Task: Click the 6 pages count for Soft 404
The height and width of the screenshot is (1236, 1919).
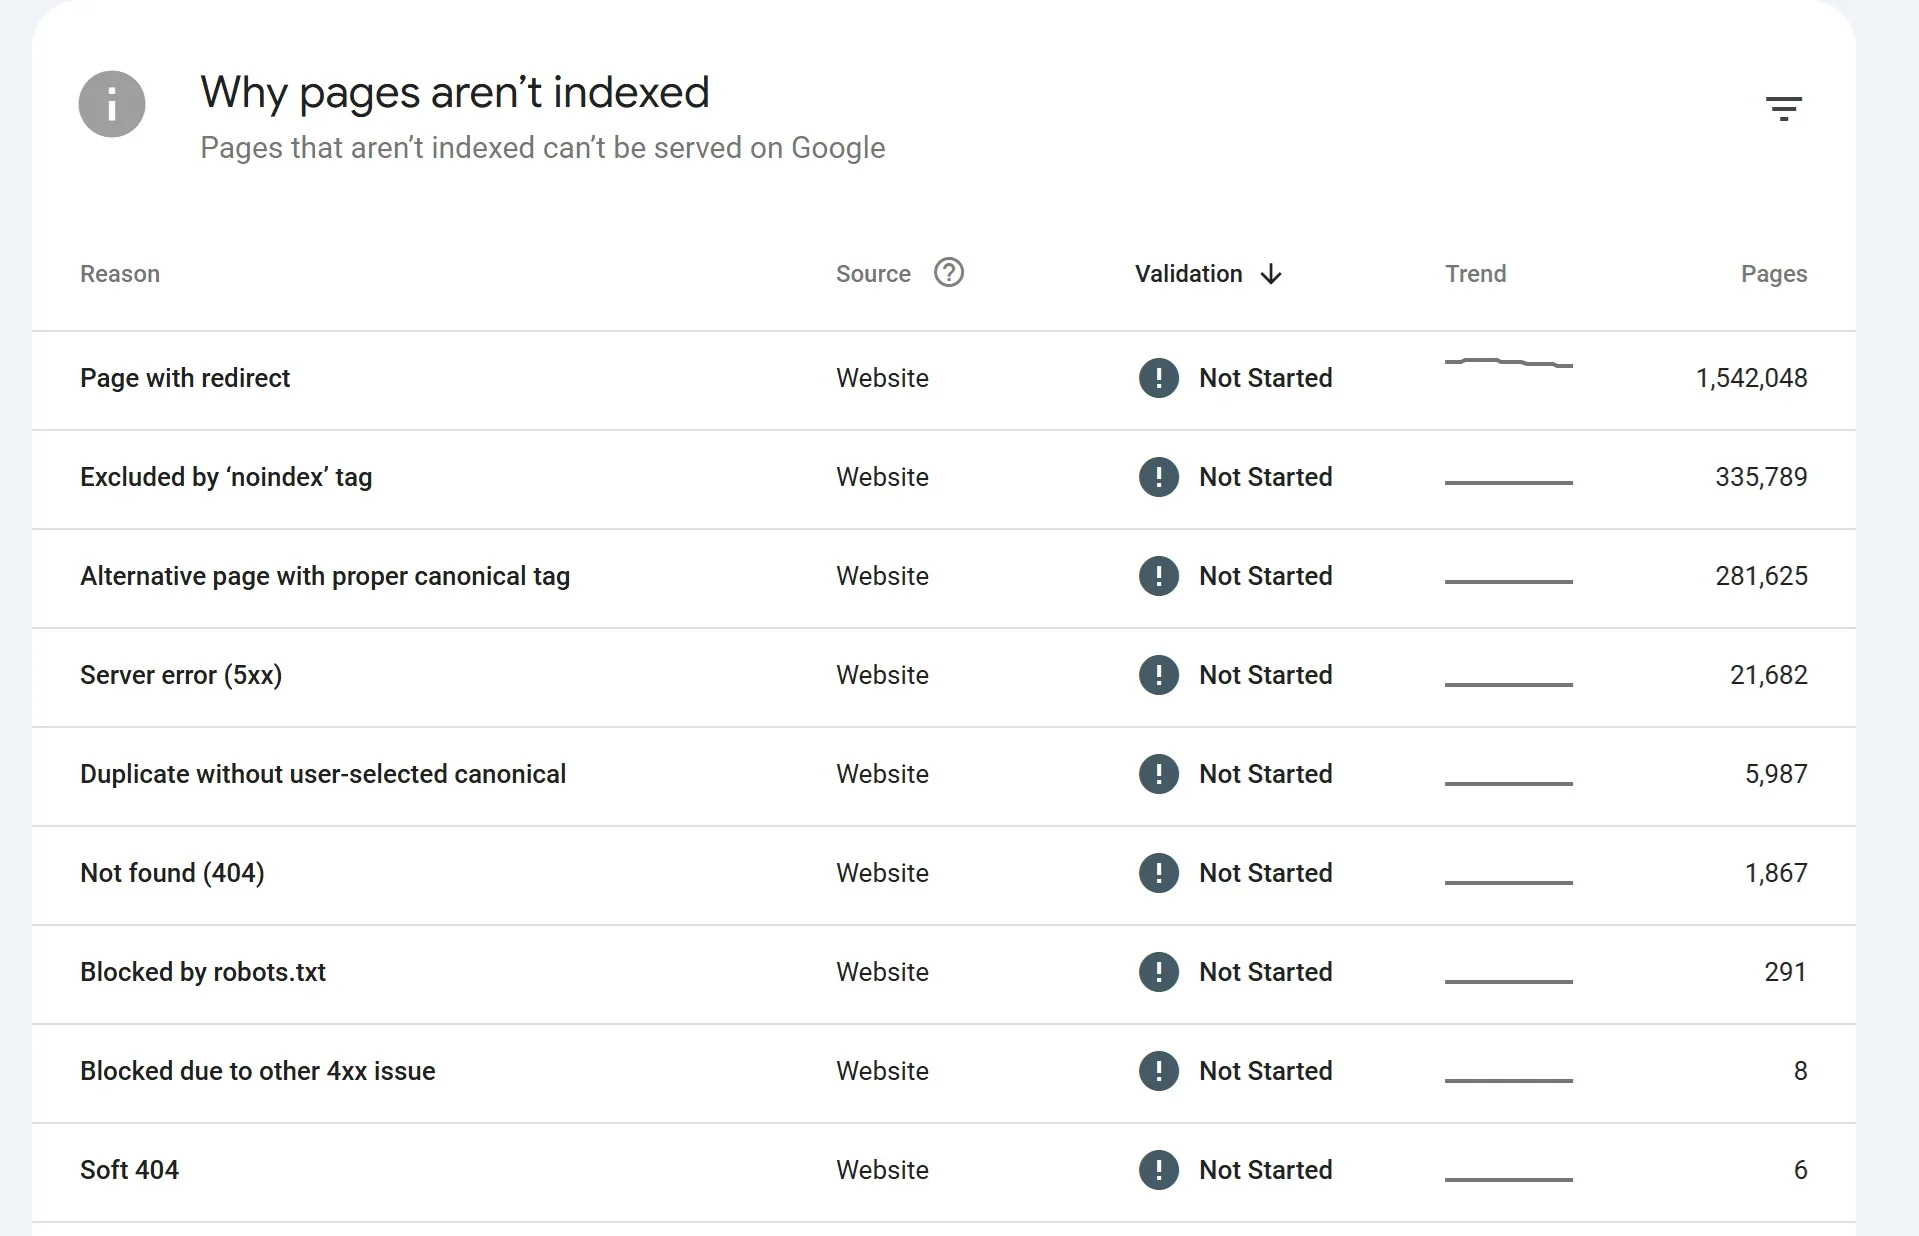Action: [1800, 1170]
